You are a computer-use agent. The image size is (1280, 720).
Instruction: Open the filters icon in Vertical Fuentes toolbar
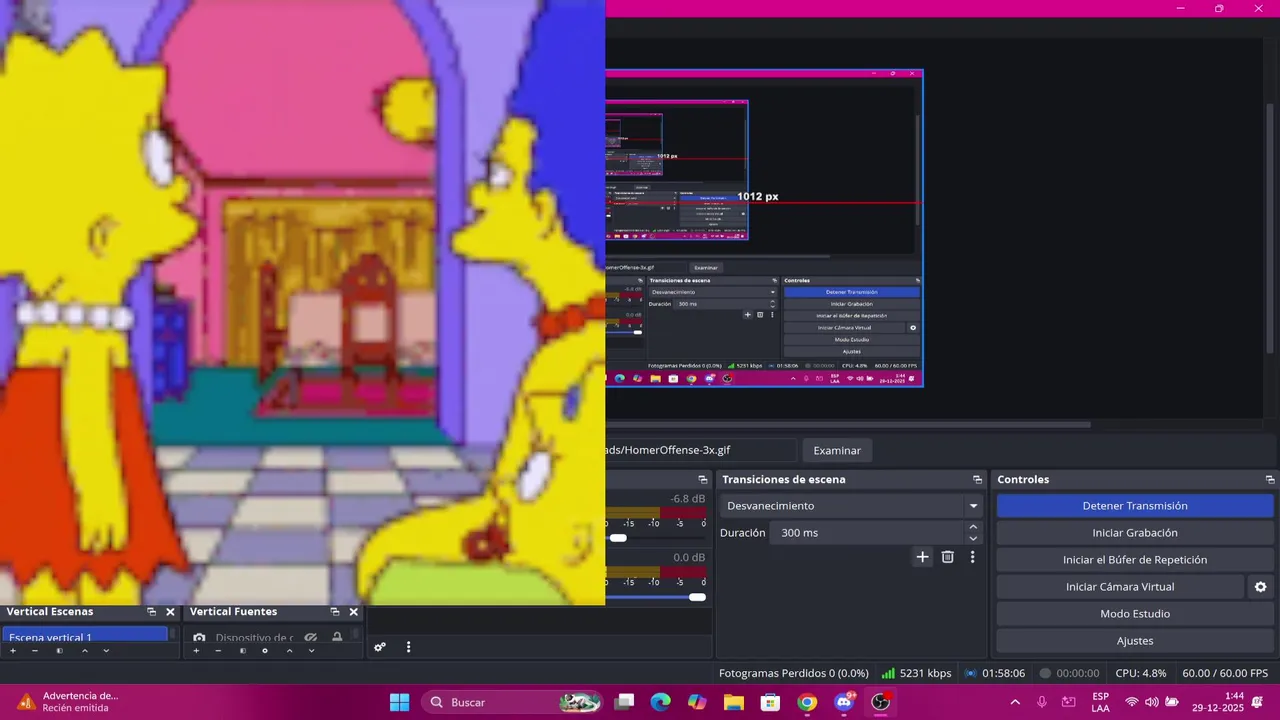243,651
